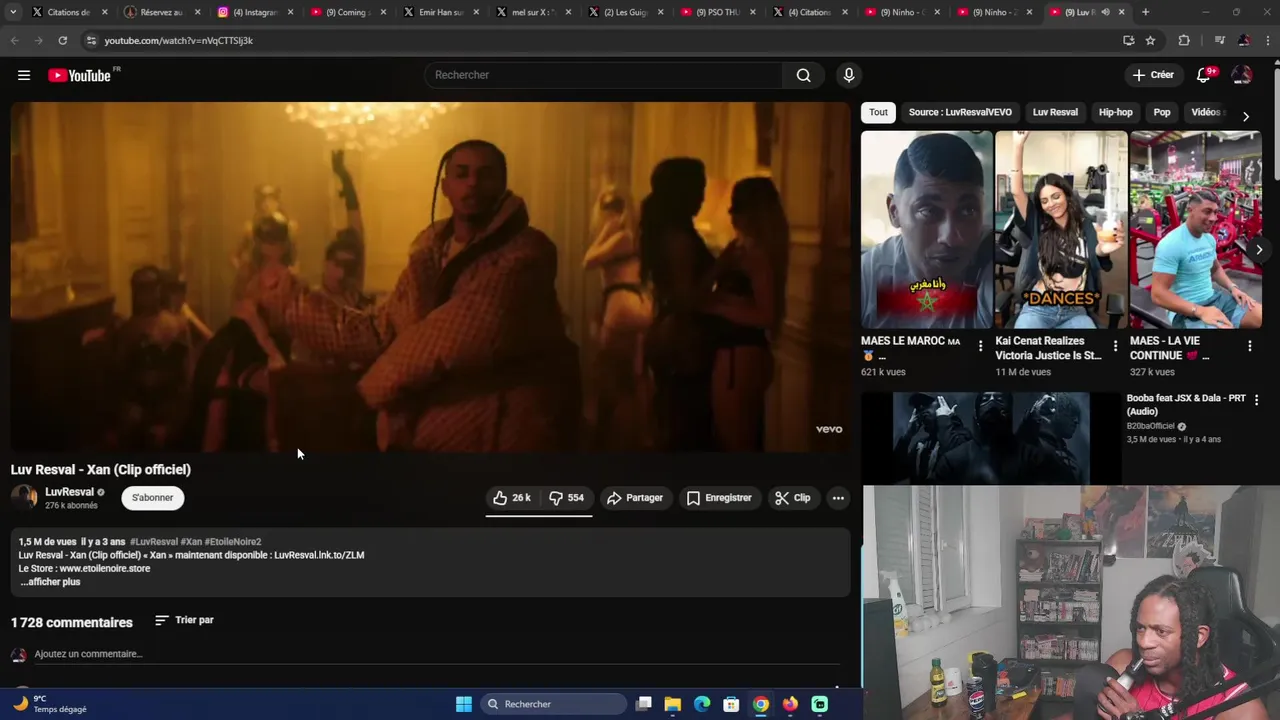Open weather widget Temps dégagé
This screenshot has height=720, width=1280.
(x=50, y=704)
